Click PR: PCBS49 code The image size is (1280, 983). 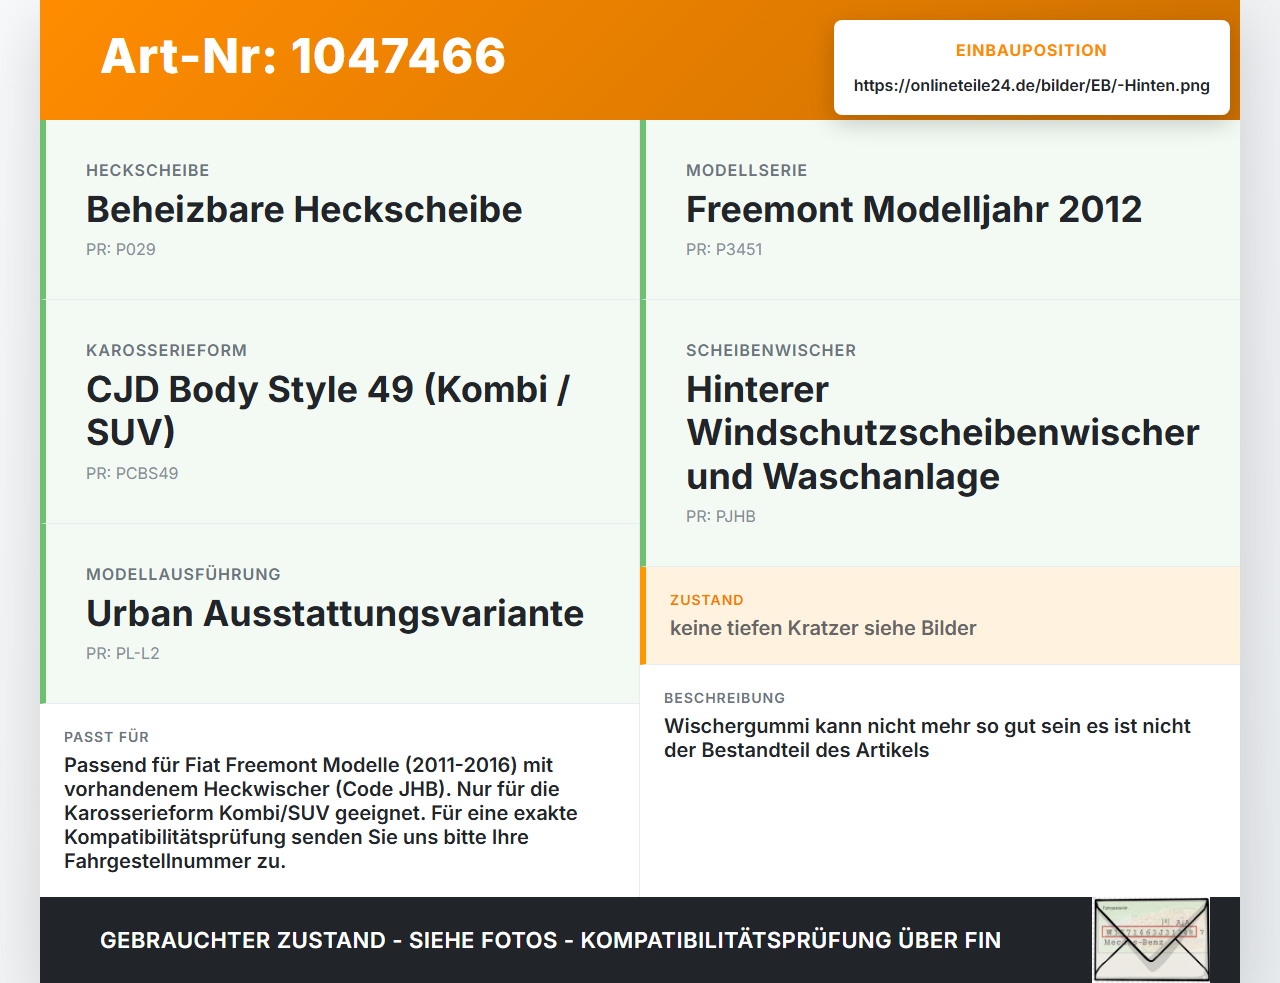click(x=132, y=473)
